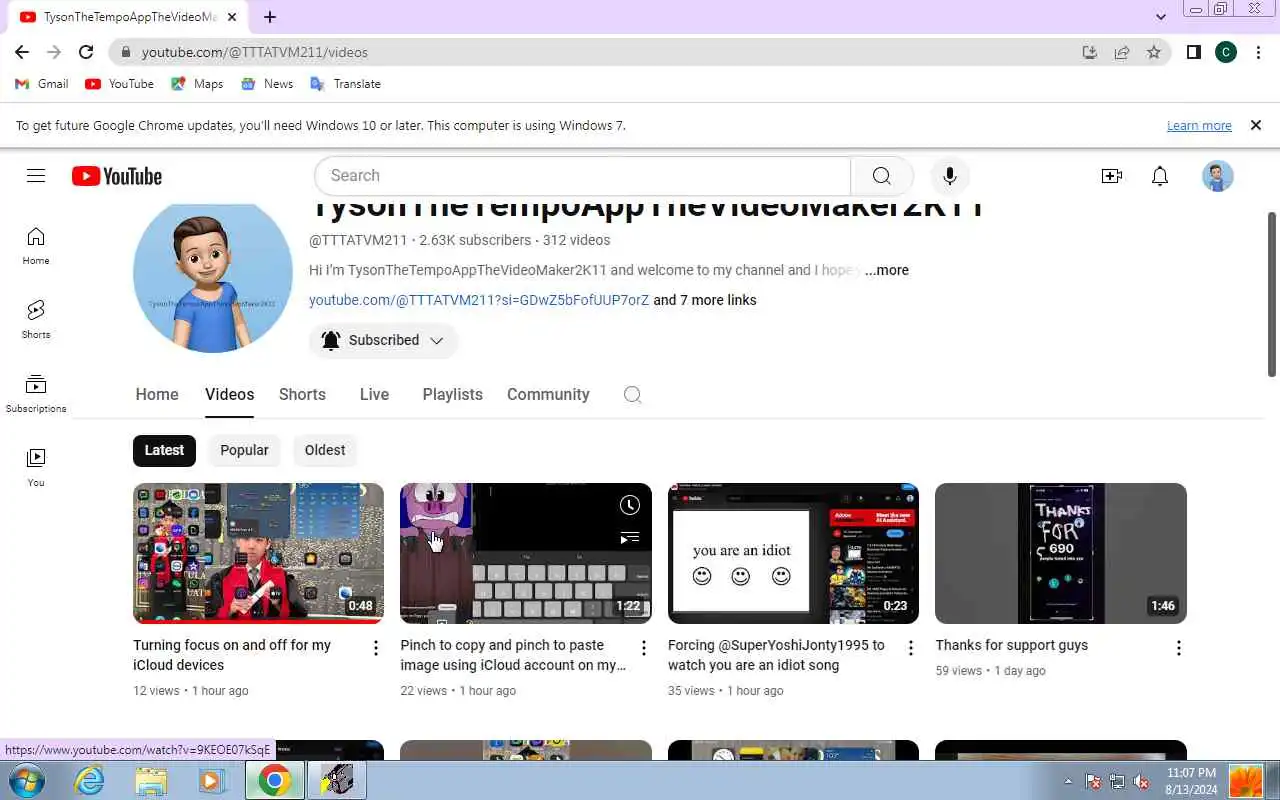Launch Internet Explorer from the taskbar
The width and height of the screenshot is (1280, 800).
pyautogui.click(x=89, y=780)
